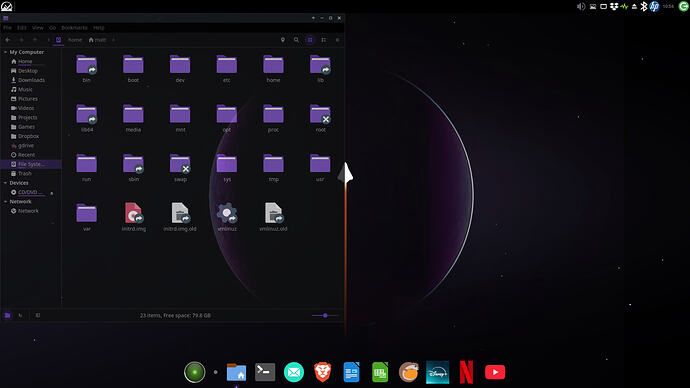Image resolution: width=690 pixels, height=388 pixels.
Task: Open the Help menu
Action: pyautogui.click(x=99, y=28)
